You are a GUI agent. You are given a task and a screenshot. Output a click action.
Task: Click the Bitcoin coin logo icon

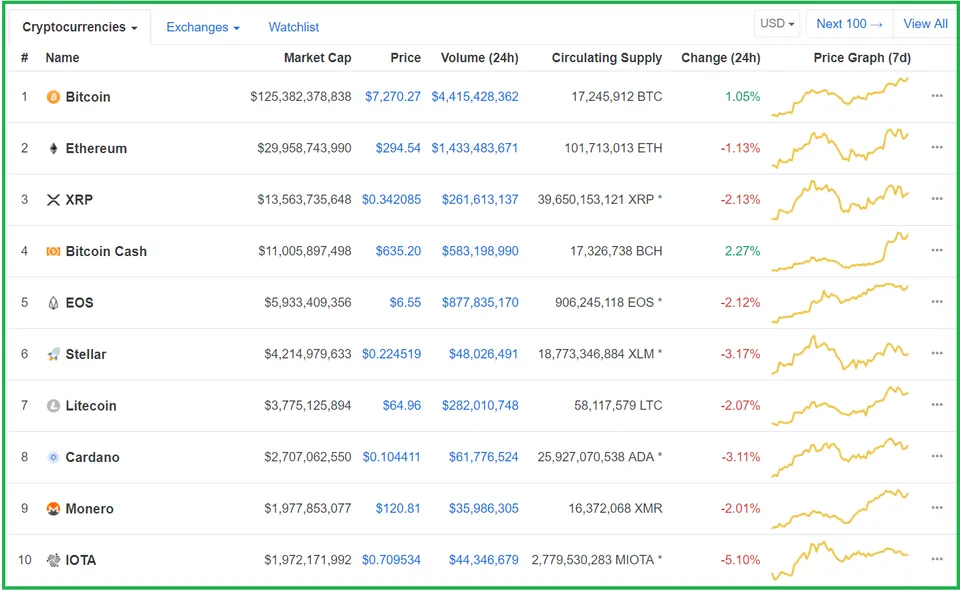53,97
